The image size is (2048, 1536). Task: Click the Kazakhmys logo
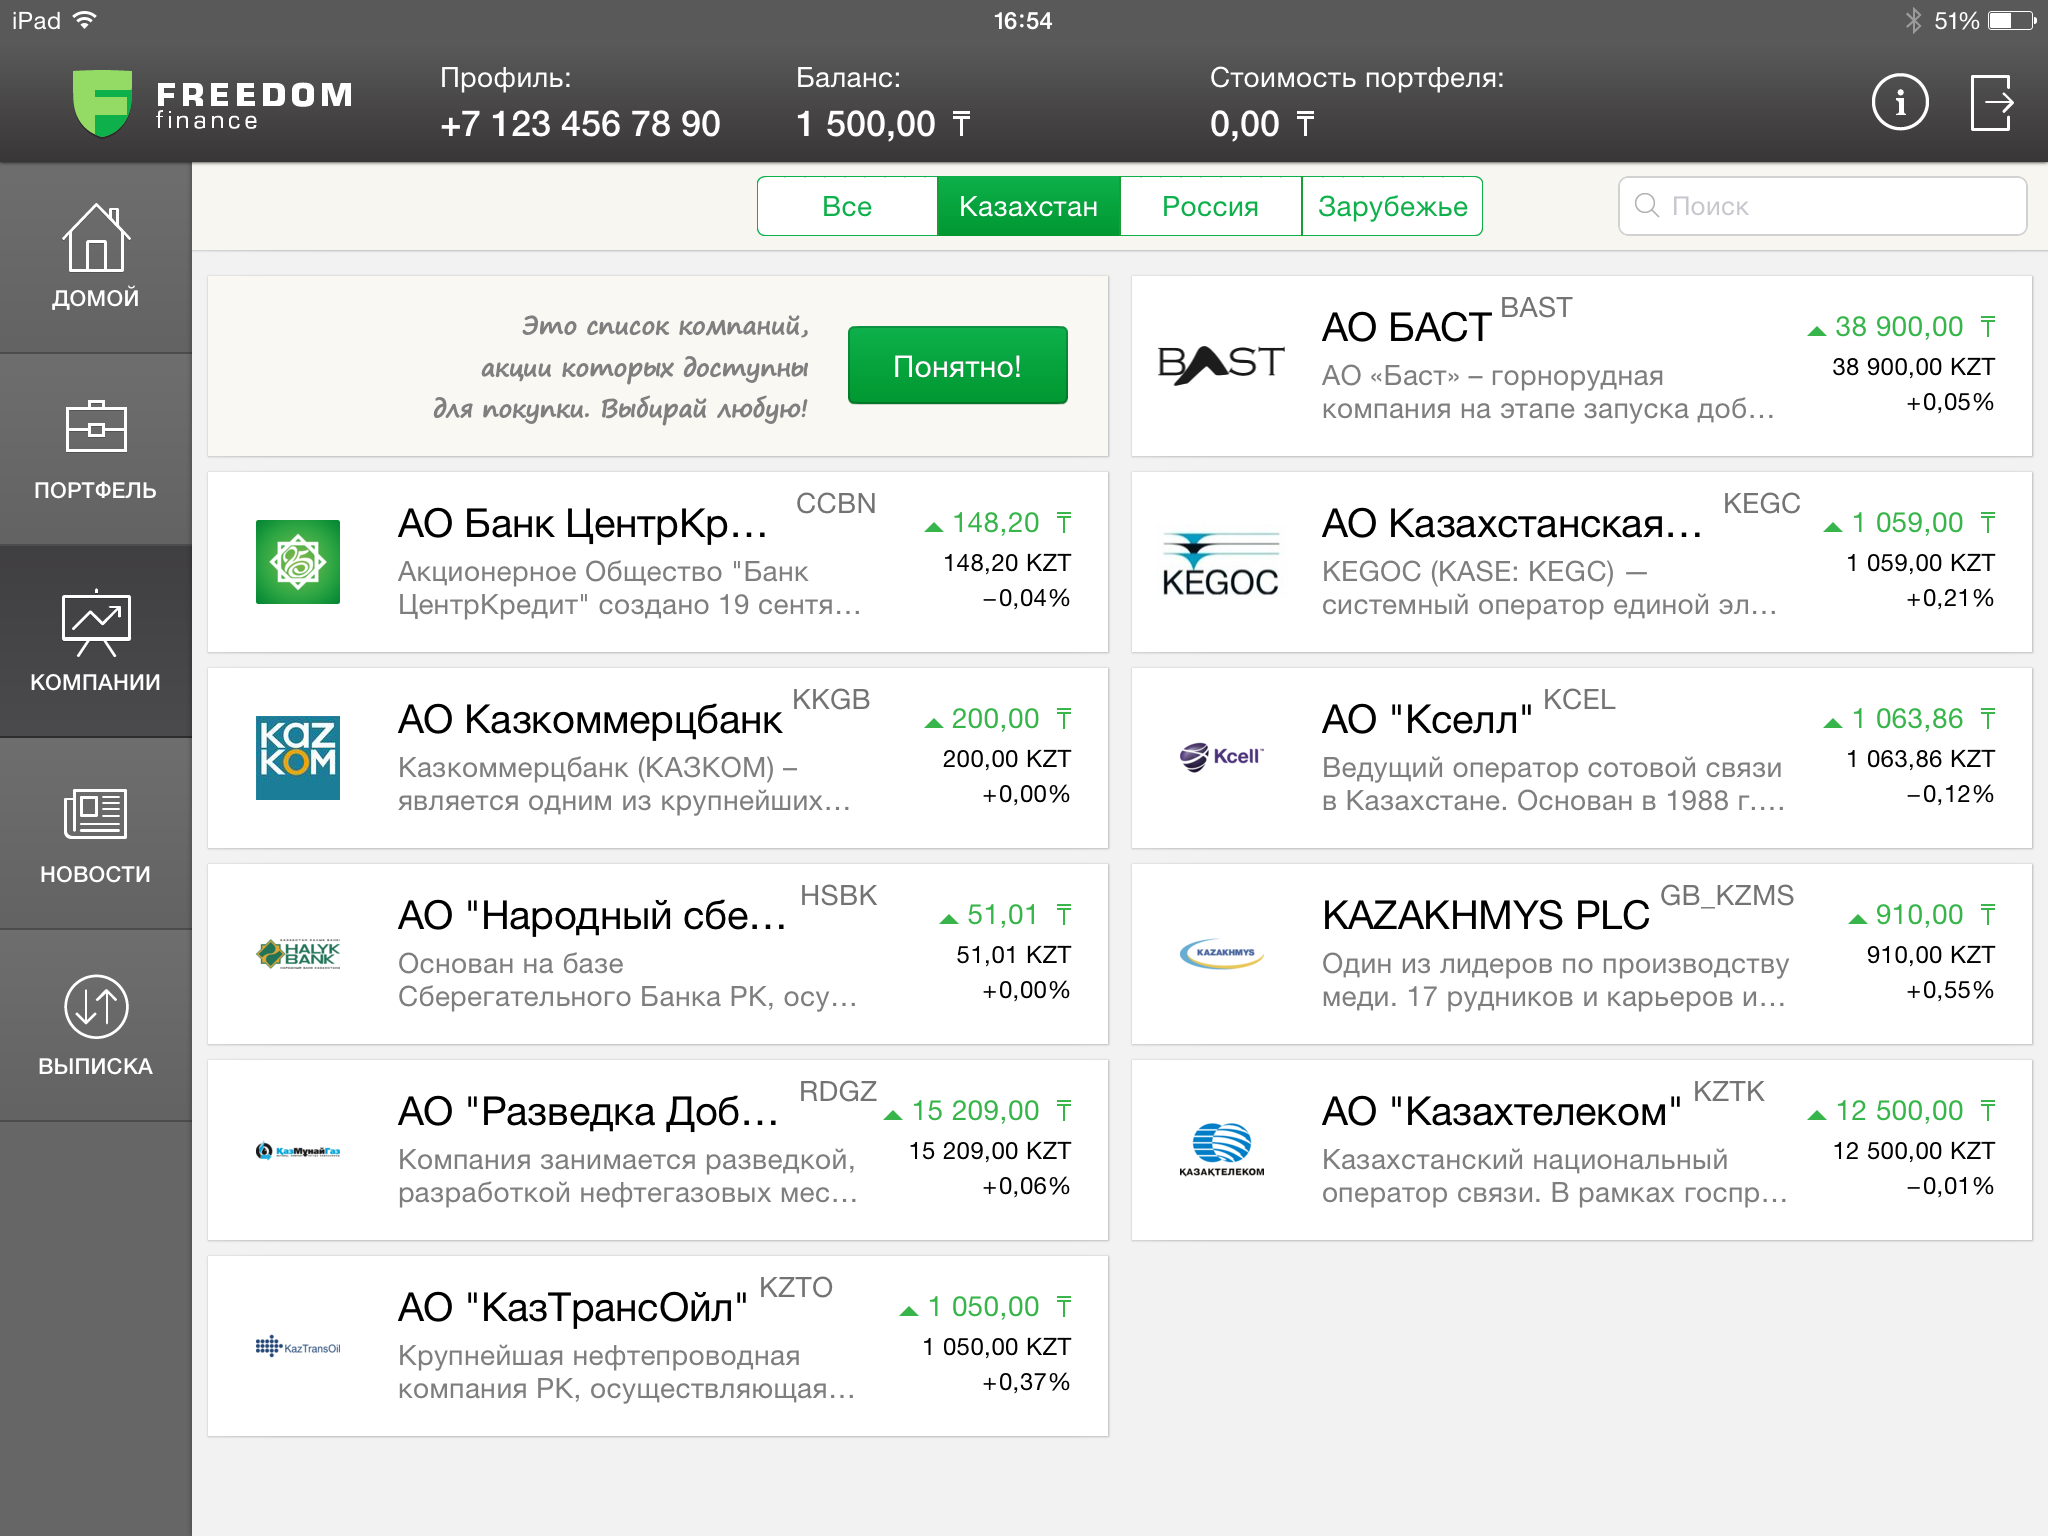[1222, 953]
